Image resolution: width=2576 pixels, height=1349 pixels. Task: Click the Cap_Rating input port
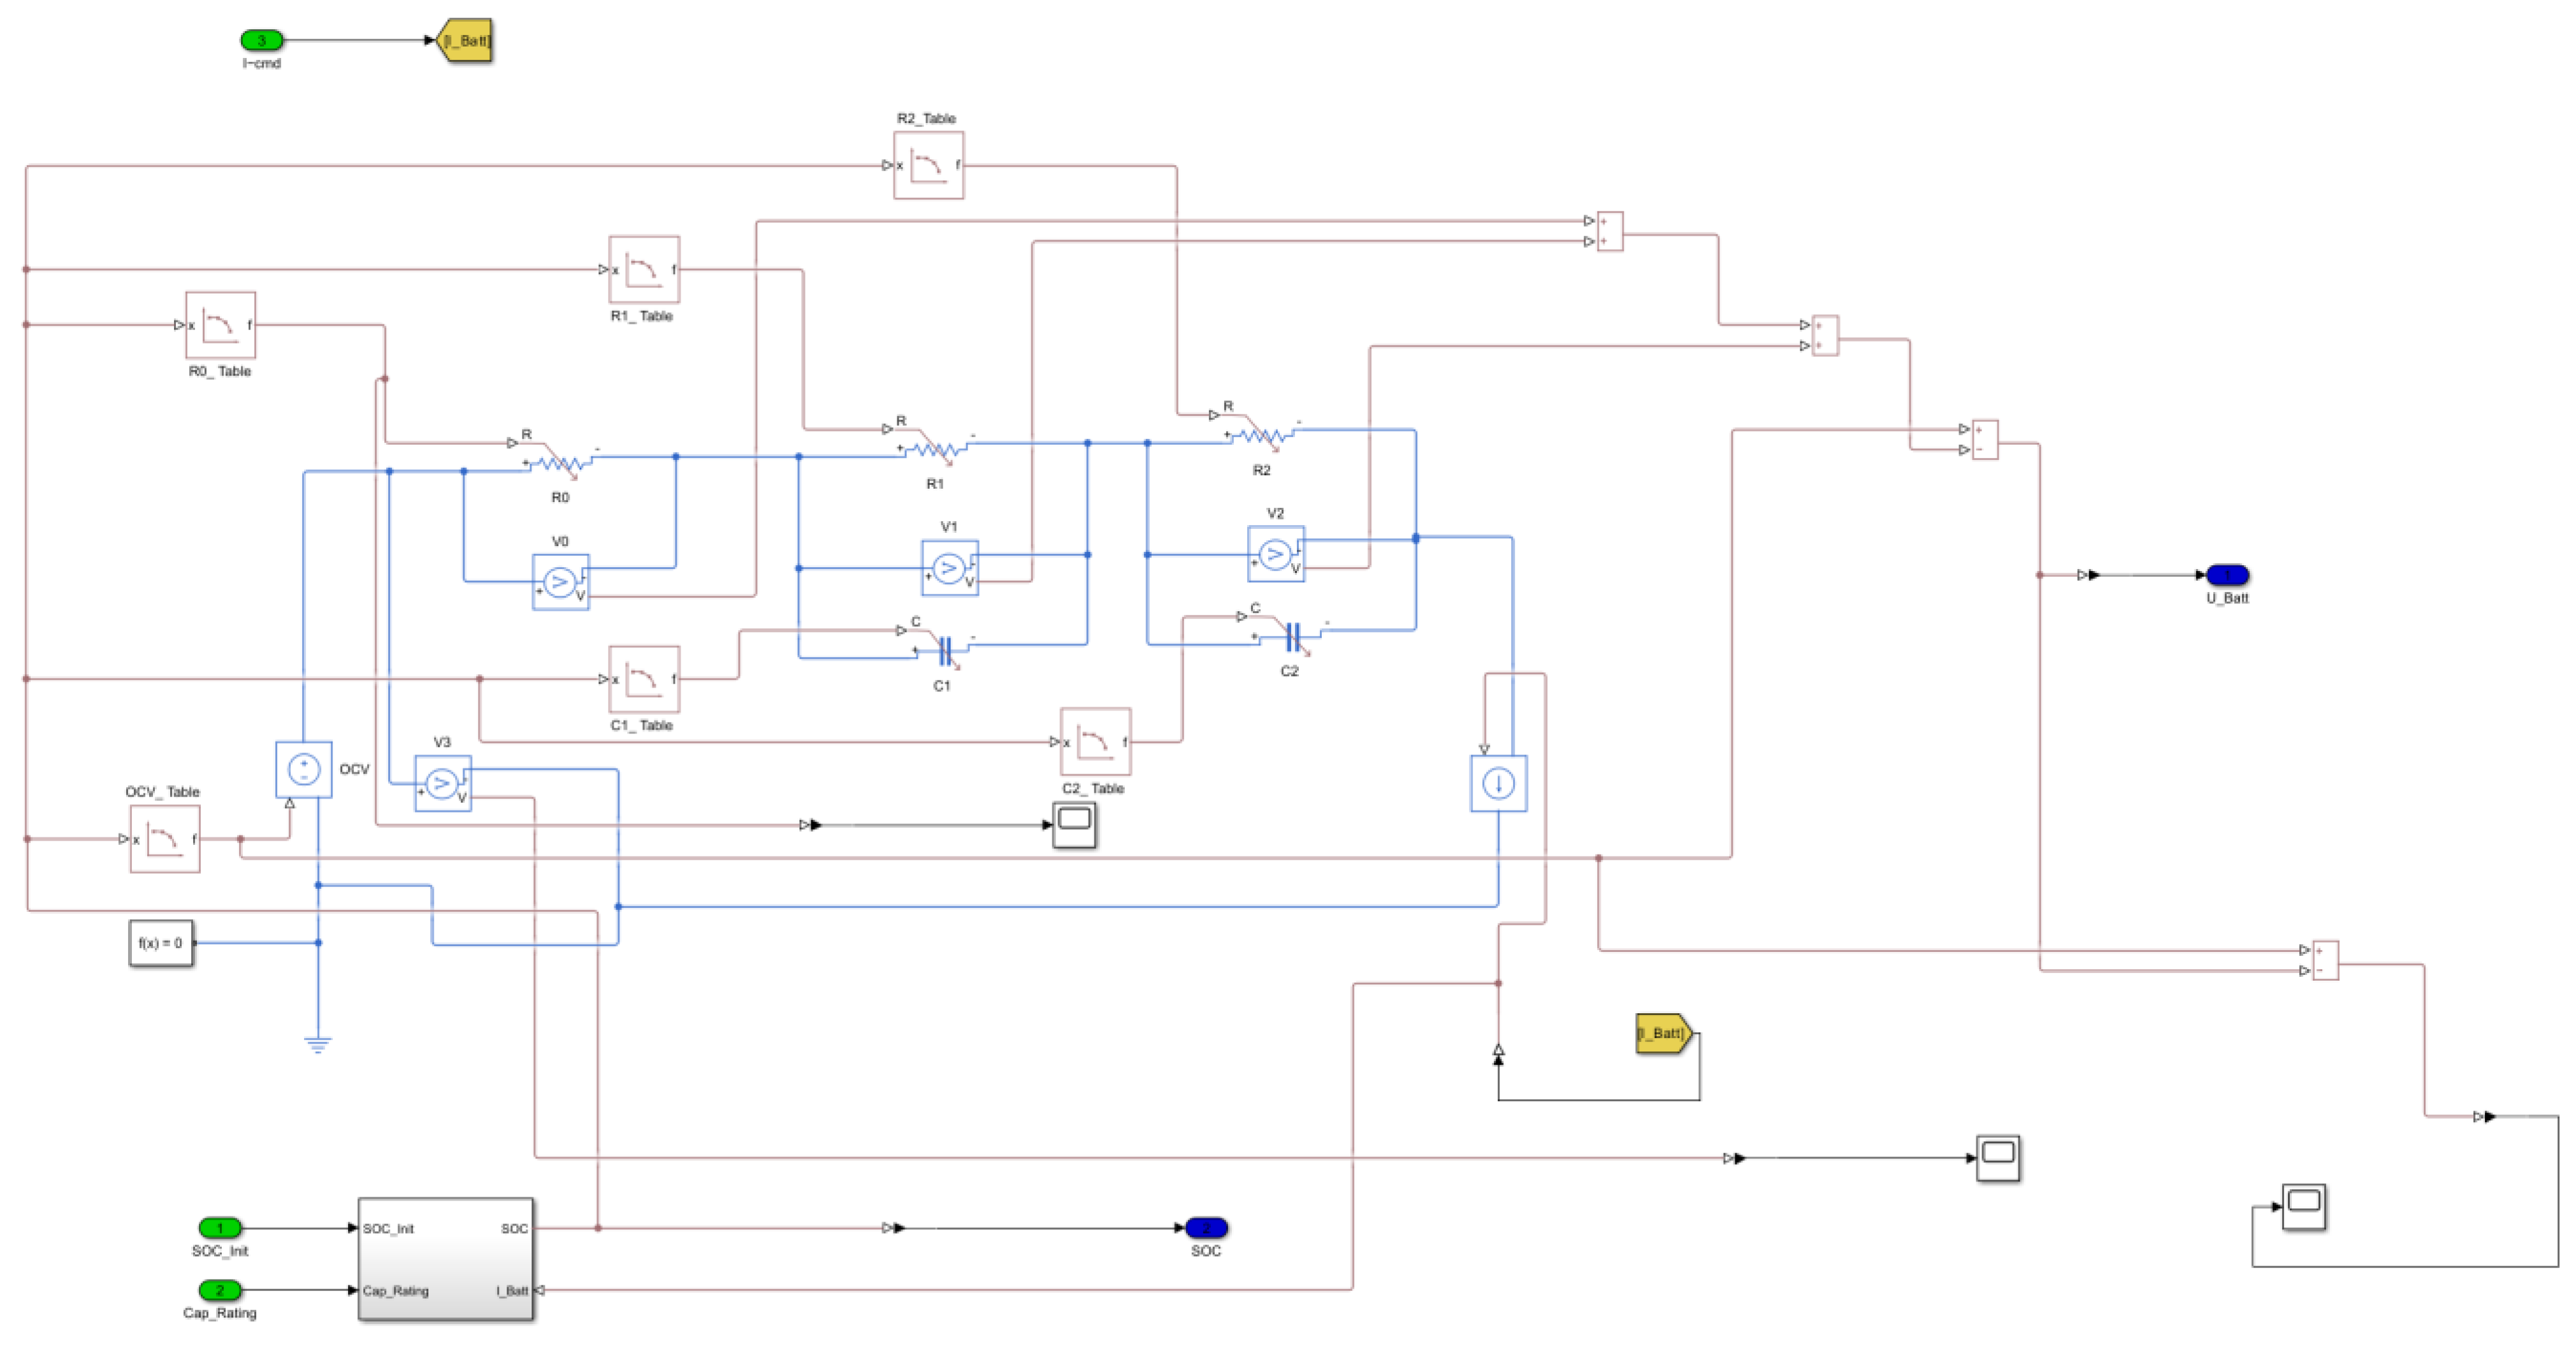point(220,1290)
